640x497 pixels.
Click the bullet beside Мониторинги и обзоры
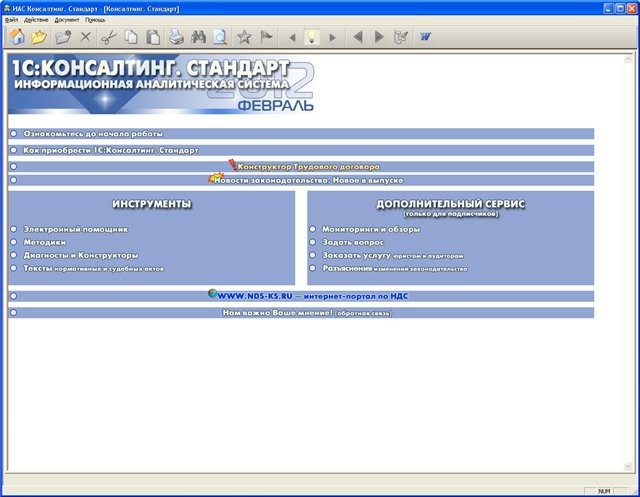point(313,229)
